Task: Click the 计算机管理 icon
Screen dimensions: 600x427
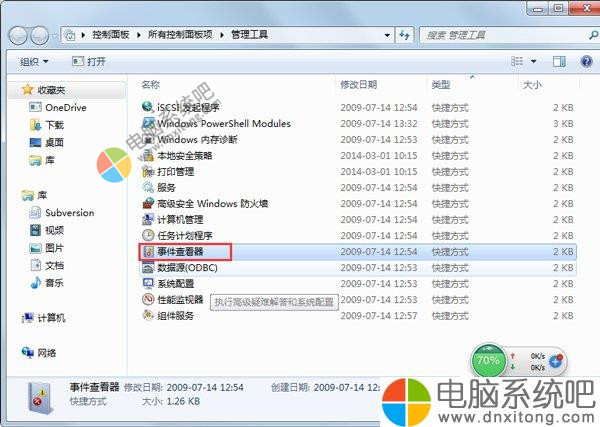Action: click(x=148, y=219)
